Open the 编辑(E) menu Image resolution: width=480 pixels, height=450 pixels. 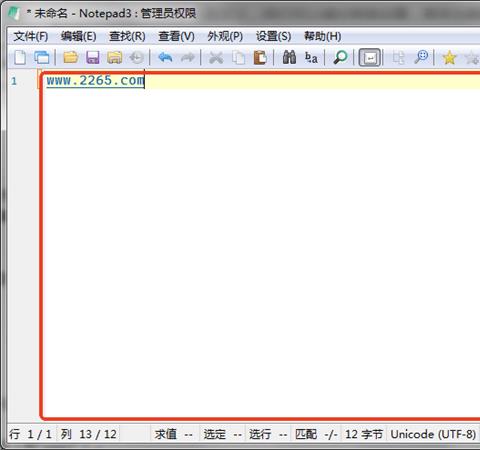tap(79, 36)
